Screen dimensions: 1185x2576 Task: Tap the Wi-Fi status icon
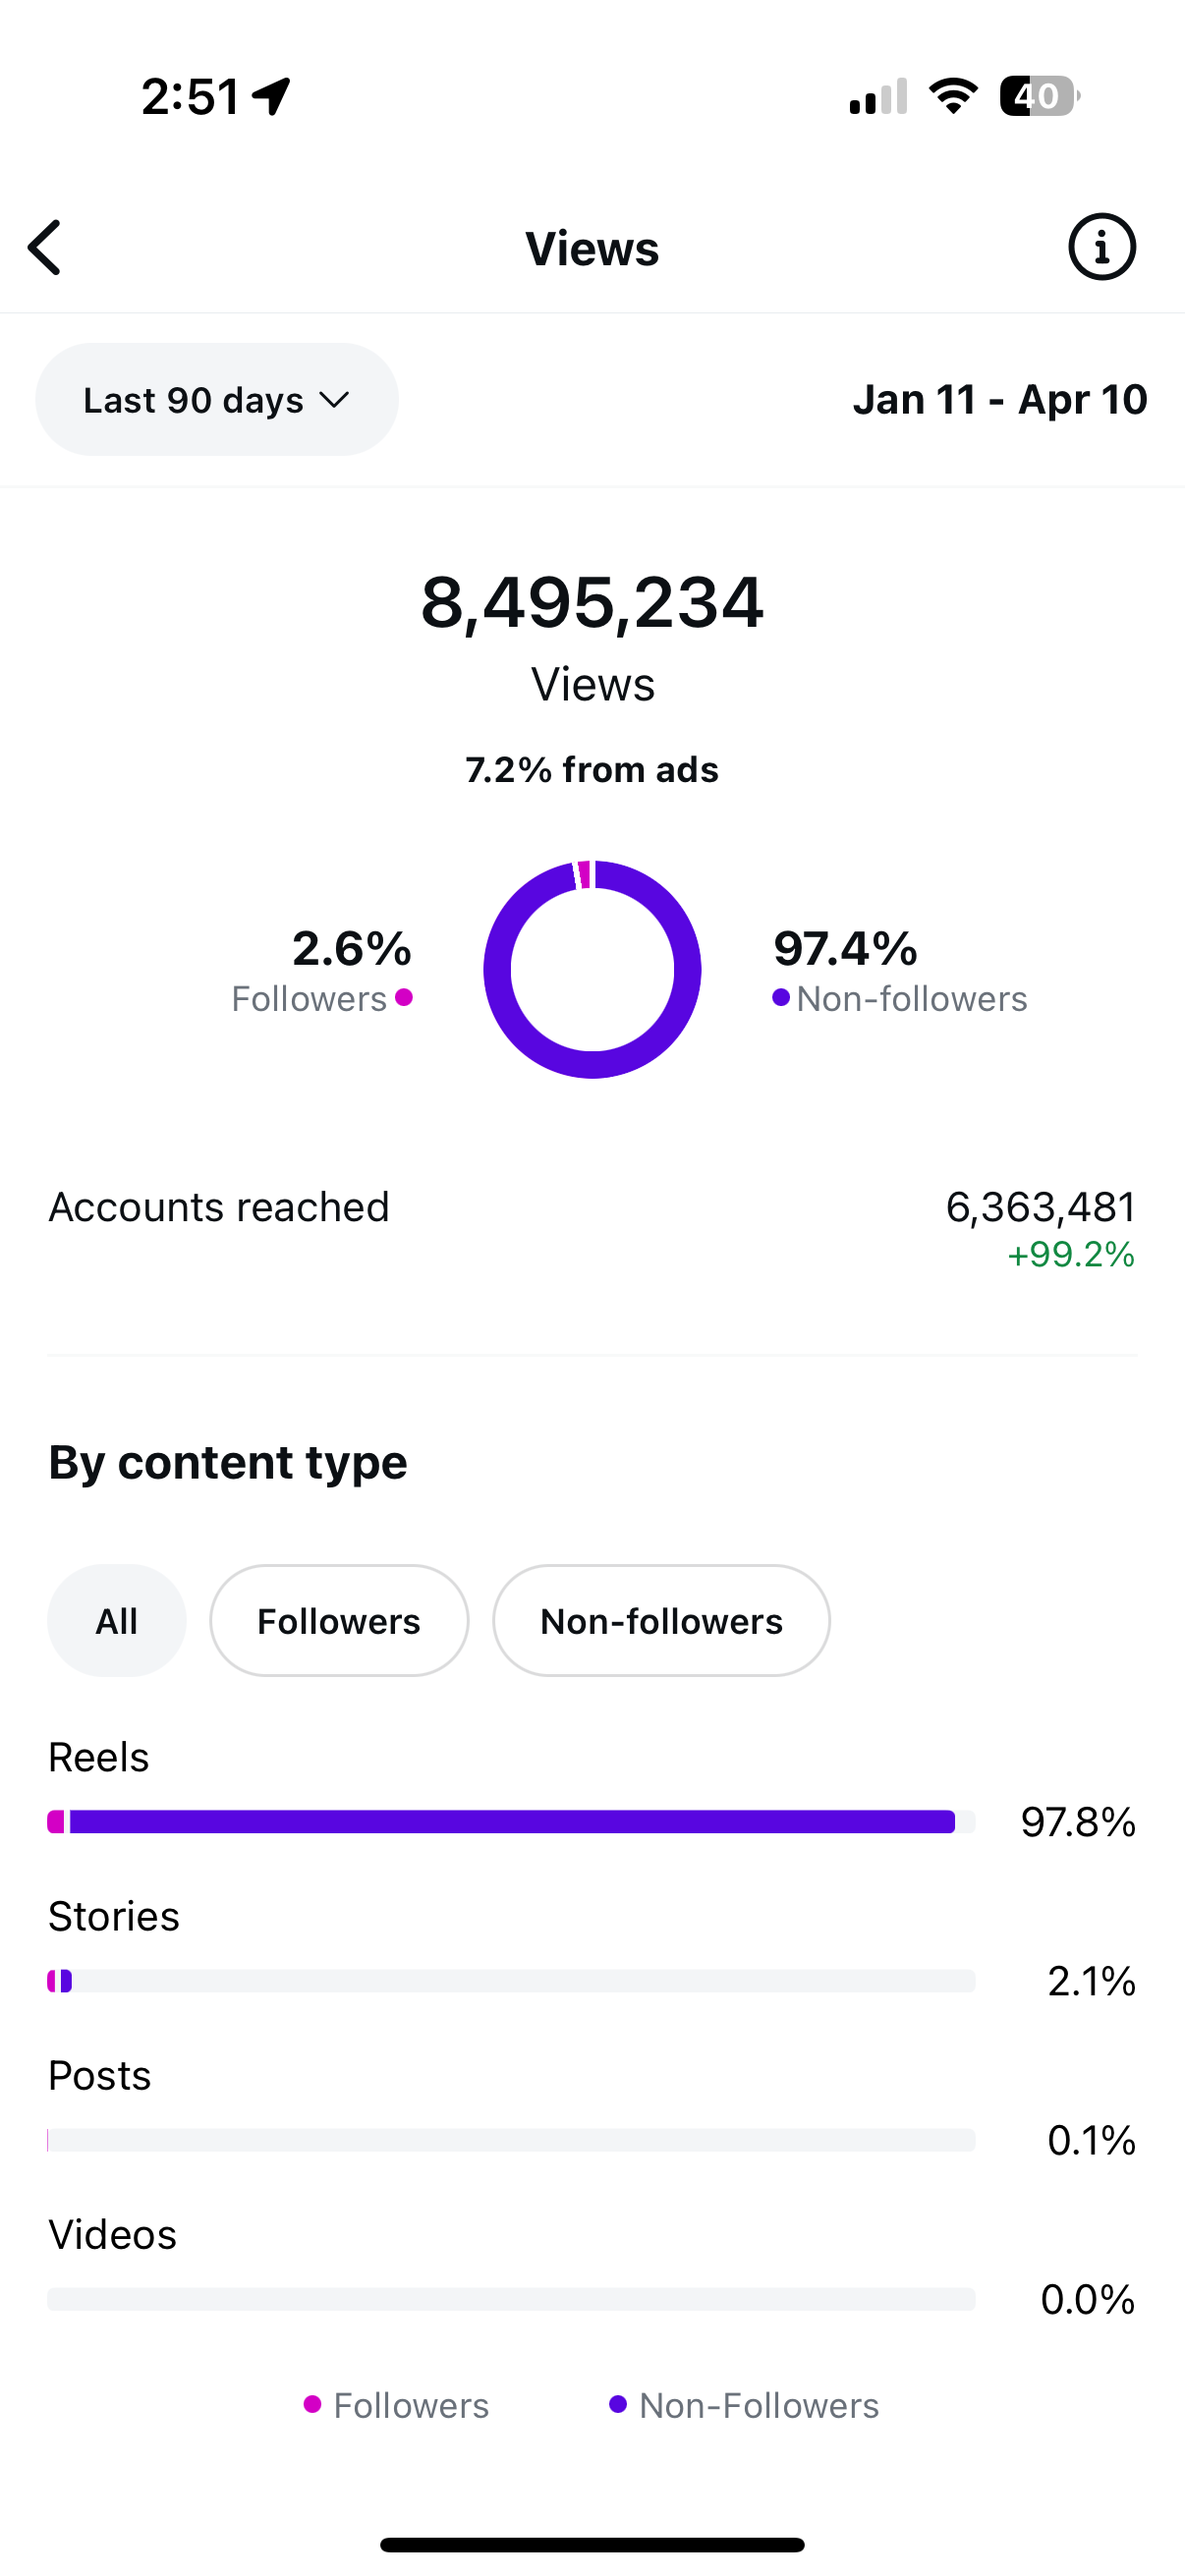click(953, 96)
